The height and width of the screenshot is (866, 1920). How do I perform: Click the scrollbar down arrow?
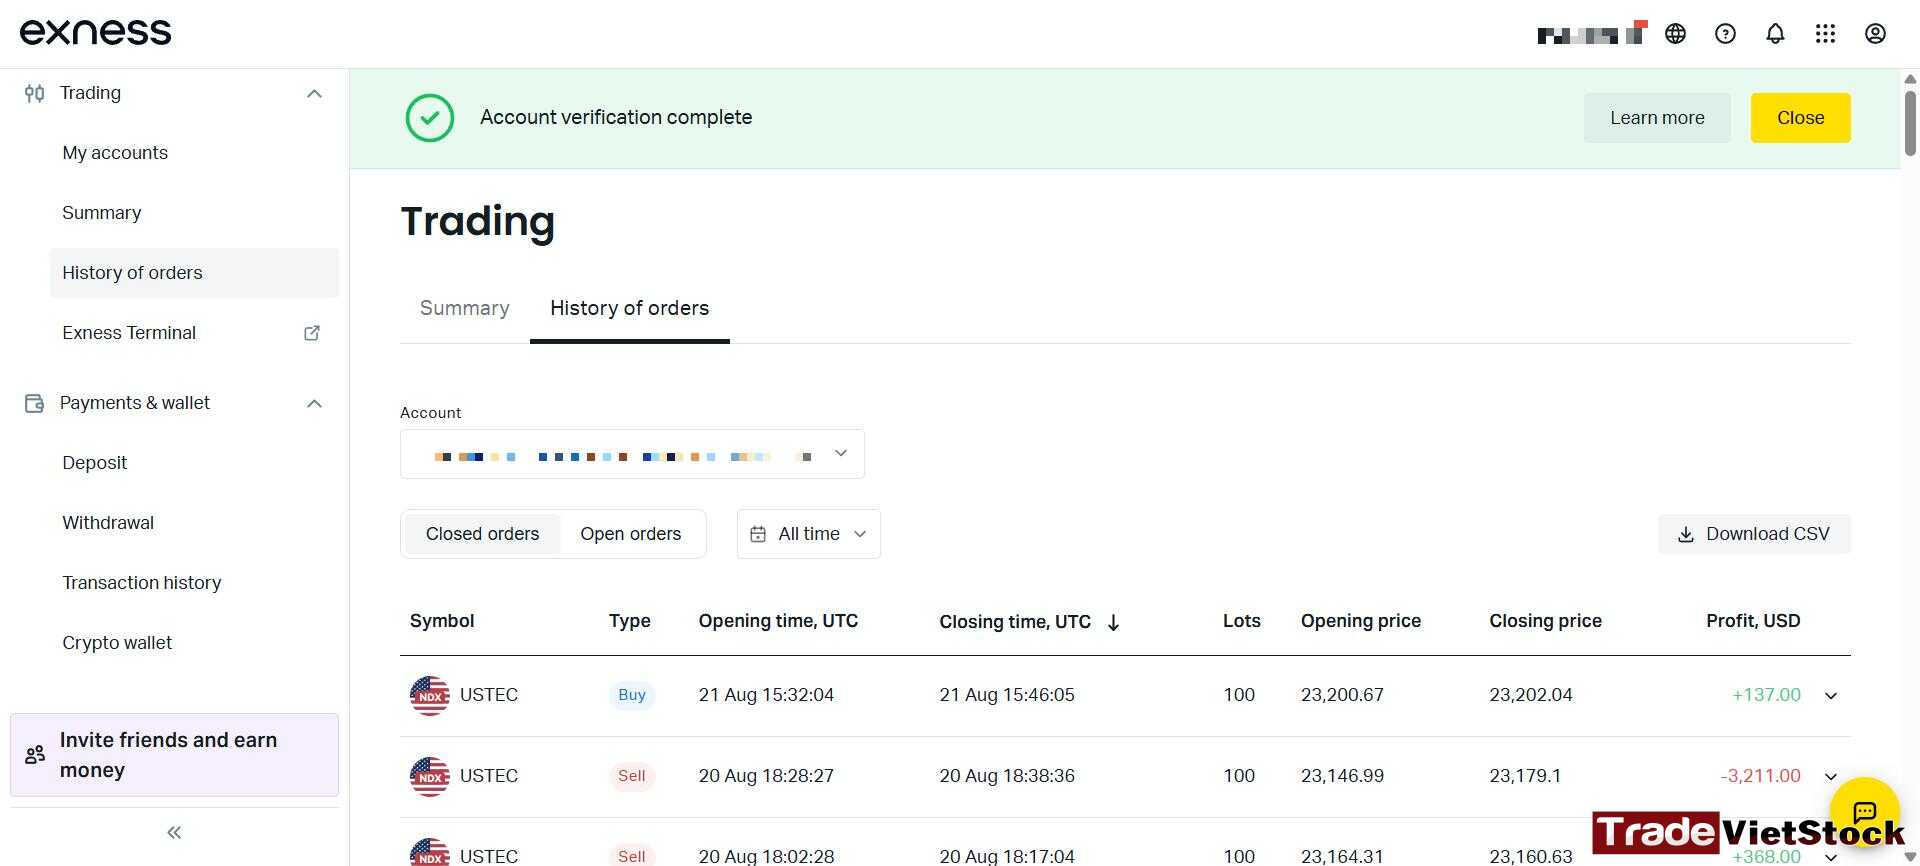click(x=1910, y=857)
